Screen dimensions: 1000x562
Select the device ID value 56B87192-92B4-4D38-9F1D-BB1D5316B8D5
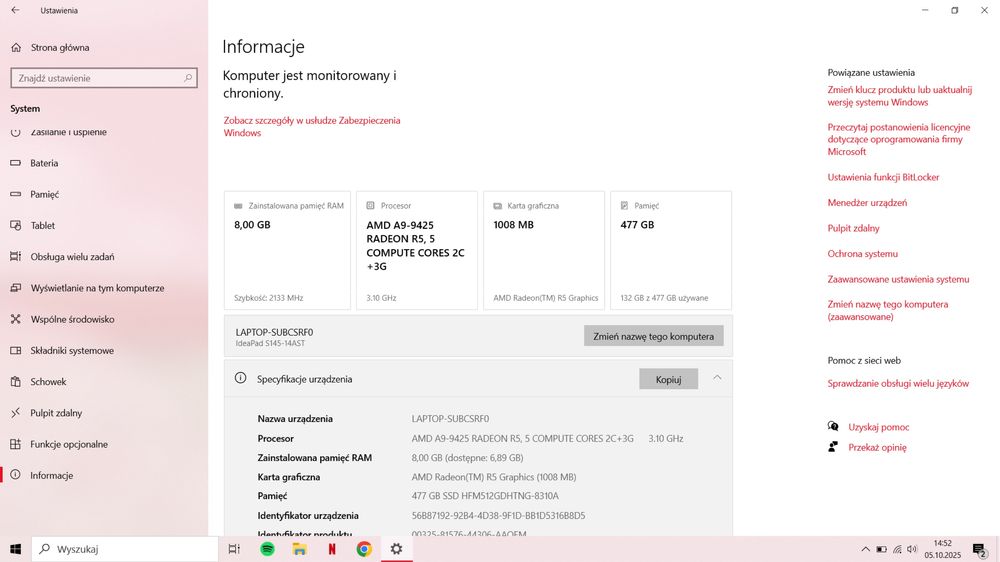click(x=498, y=515)
